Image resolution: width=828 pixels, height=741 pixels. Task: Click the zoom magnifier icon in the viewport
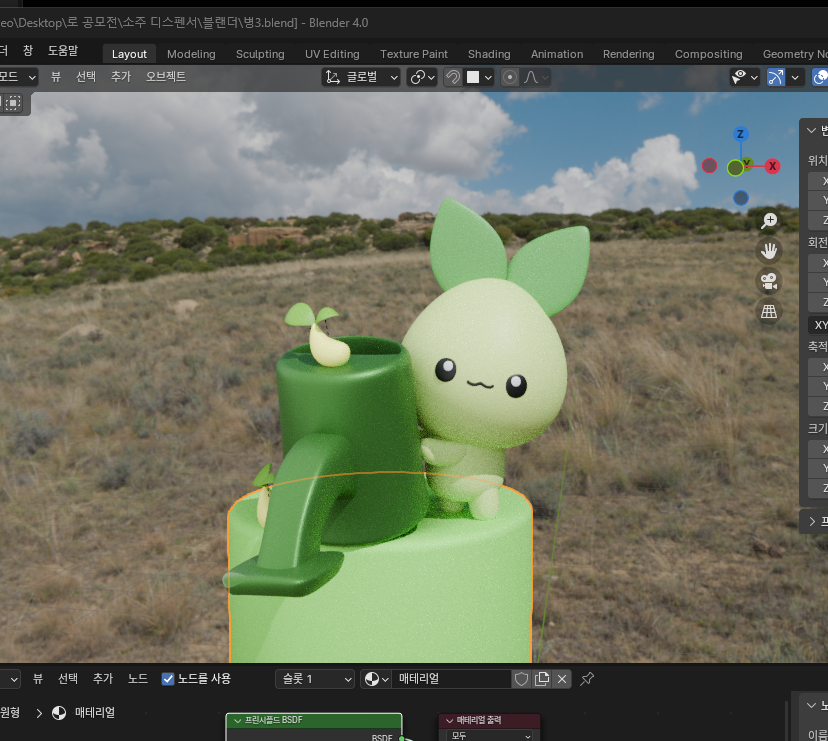pyautogui.click(x=769, y=220)
